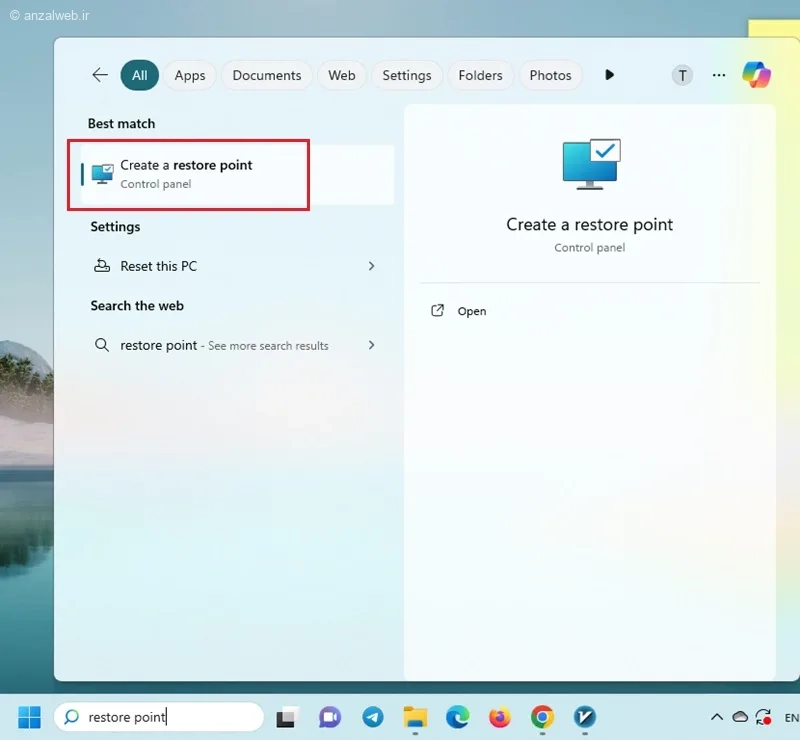800x740 pixels.
Task: Click the taskbar search box with restore point
Action: pos(159,717)
